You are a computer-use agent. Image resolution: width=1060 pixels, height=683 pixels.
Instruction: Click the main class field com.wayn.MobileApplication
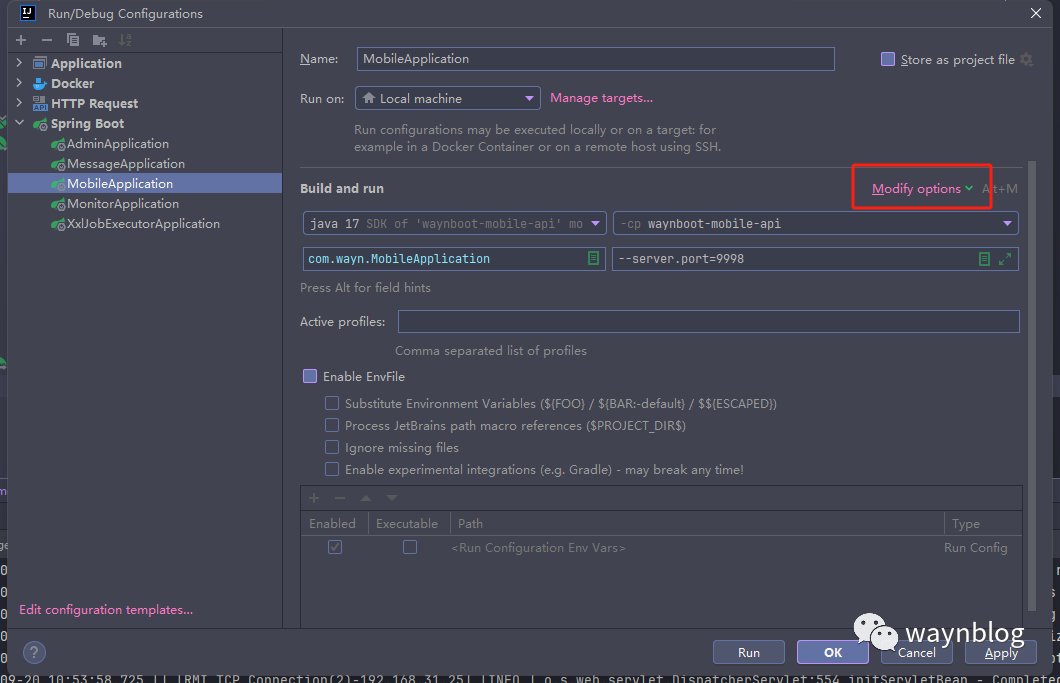click(x=454, y=258)
